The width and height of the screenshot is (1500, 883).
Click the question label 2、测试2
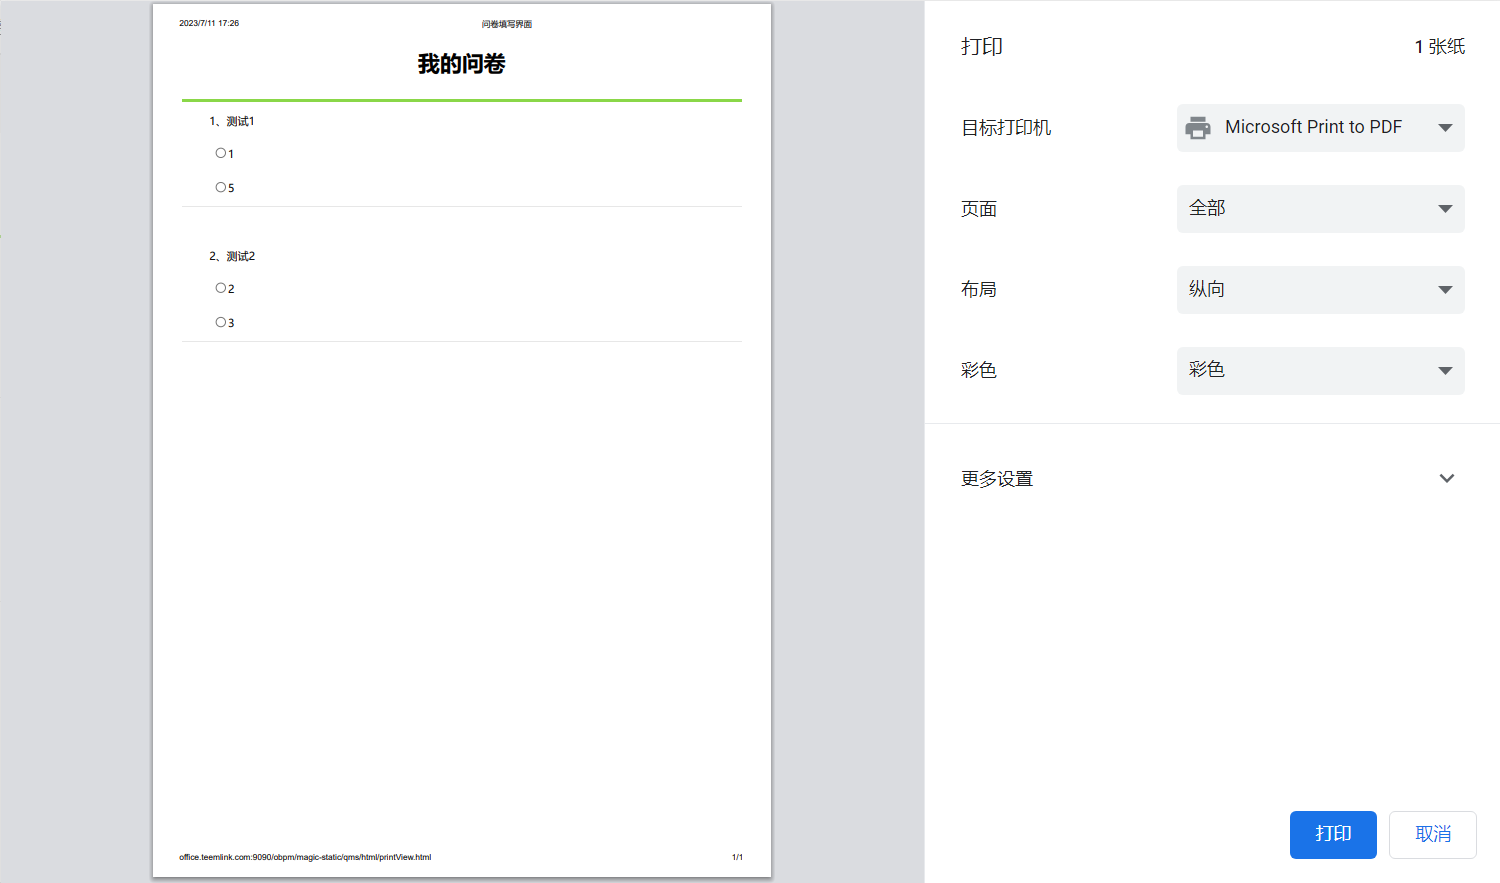(x=232, y=256)
